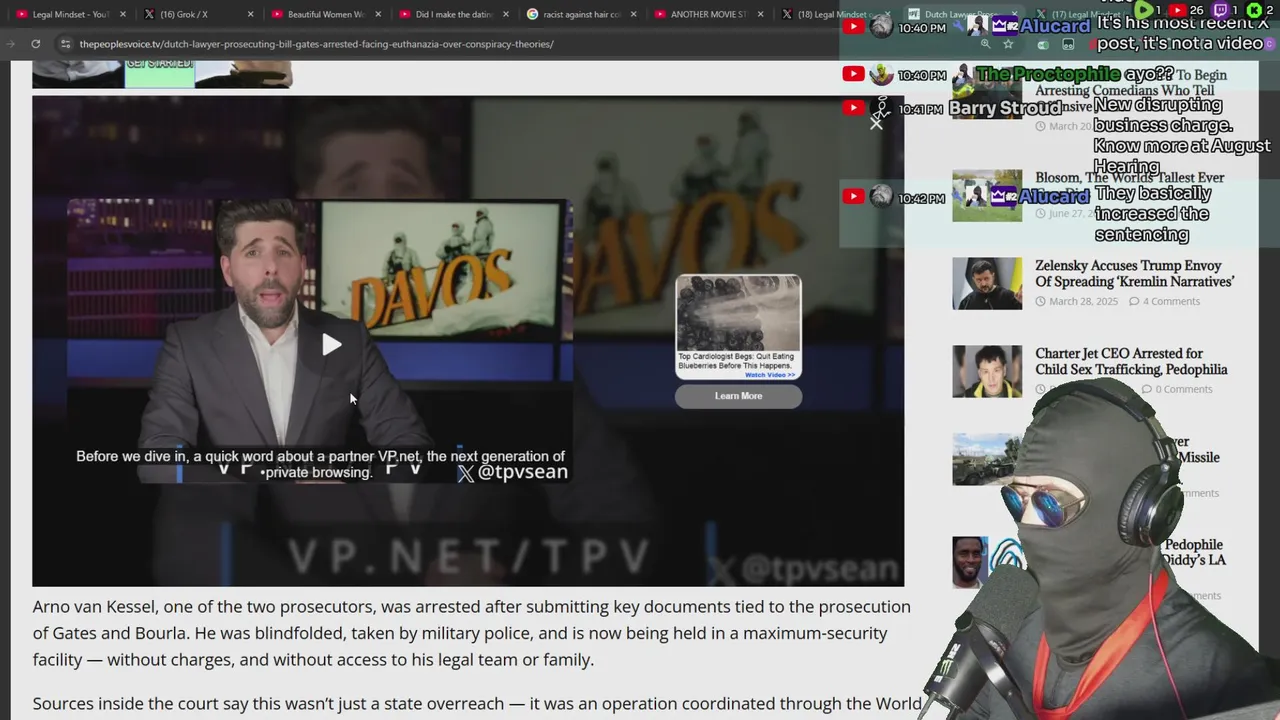Viewport: 1280px width, 720px height.
Task: Click the X logo beside '@tpvsean' caption
Action: (x=466, y=474)
